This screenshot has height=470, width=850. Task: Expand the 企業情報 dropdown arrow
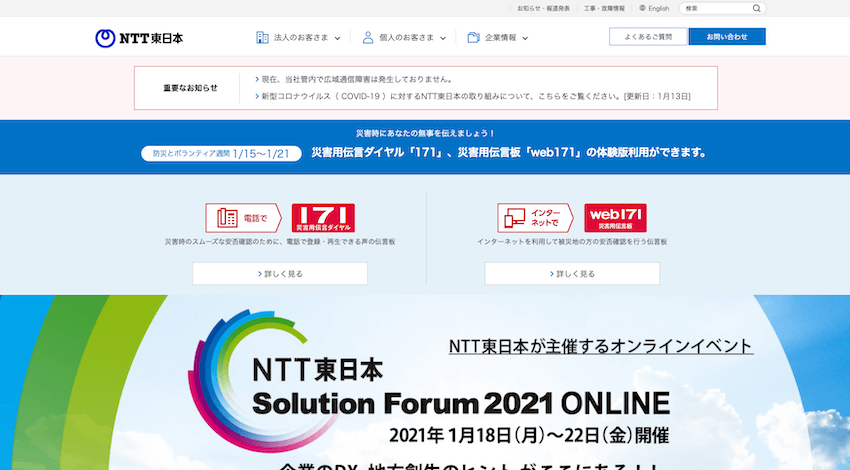525,38
